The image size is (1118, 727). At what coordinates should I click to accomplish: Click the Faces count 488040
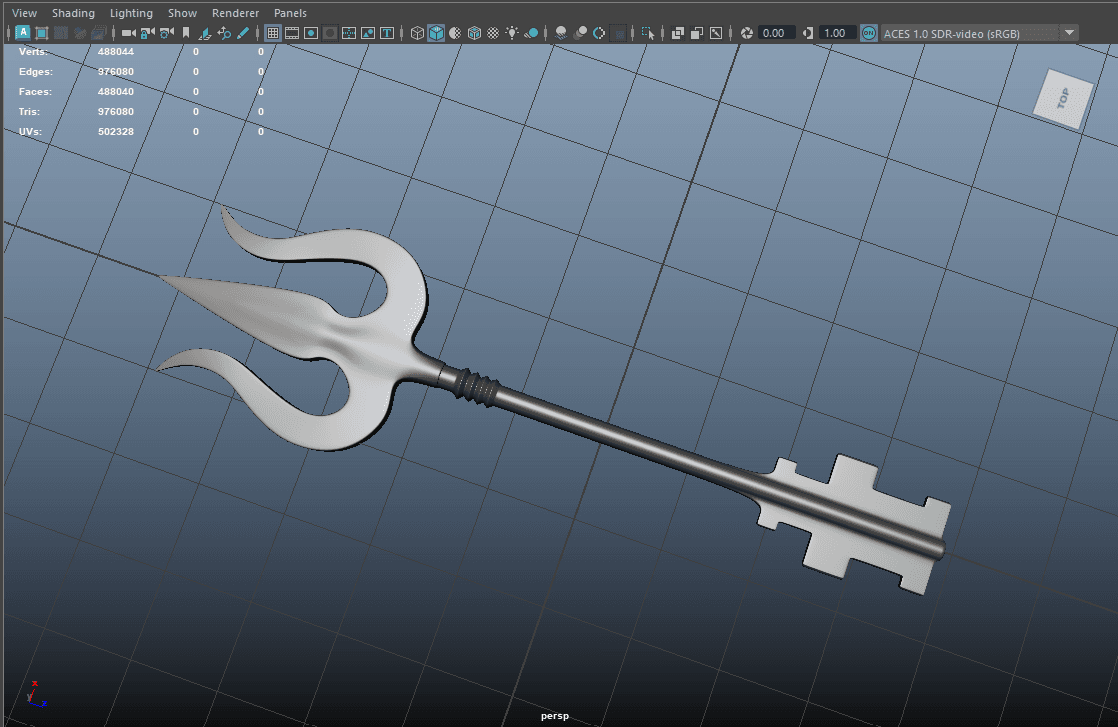pos(116,91)
